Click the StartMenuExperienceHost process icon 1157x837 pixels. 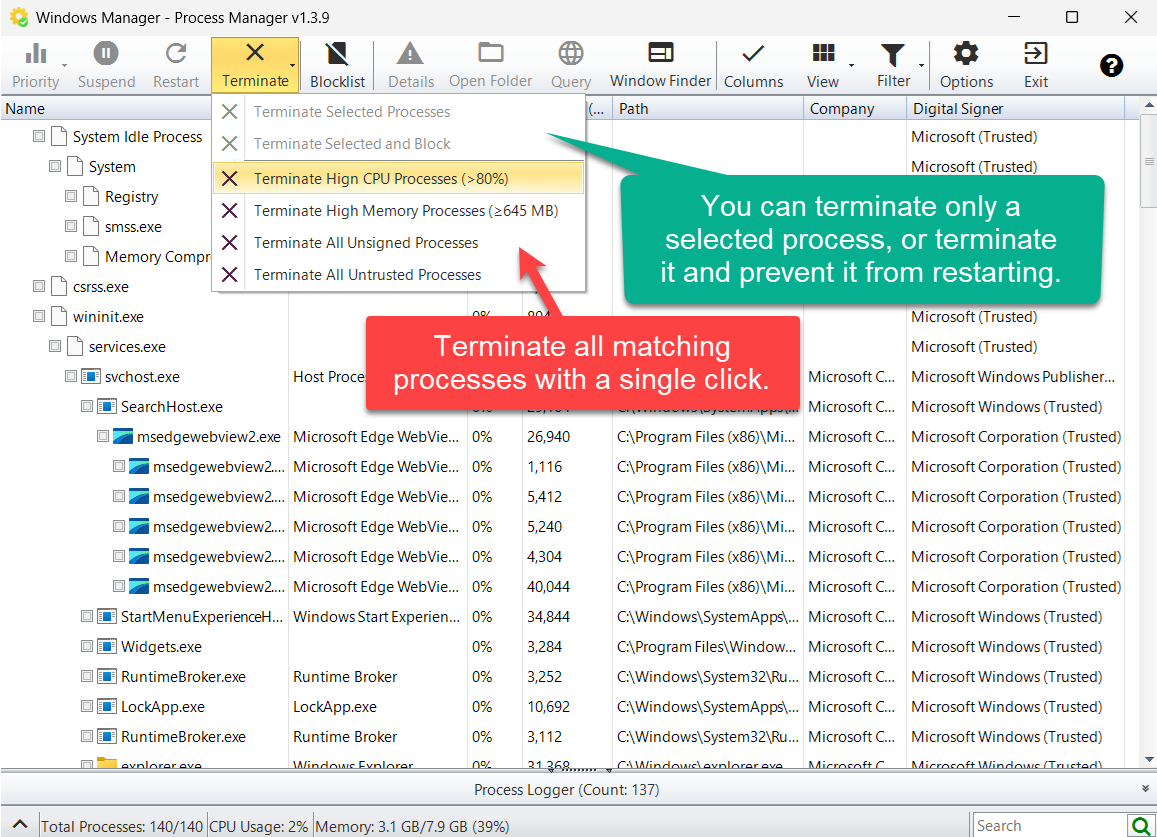[107, 616]
